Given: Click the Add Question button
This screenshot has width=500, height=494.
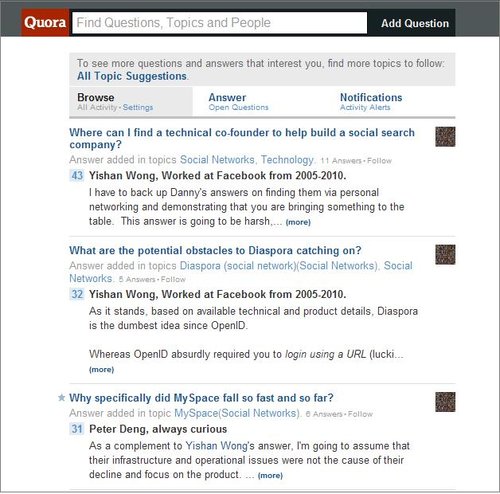Looking at the screenshot, I should pyautogui.click(x=415, y=23).
